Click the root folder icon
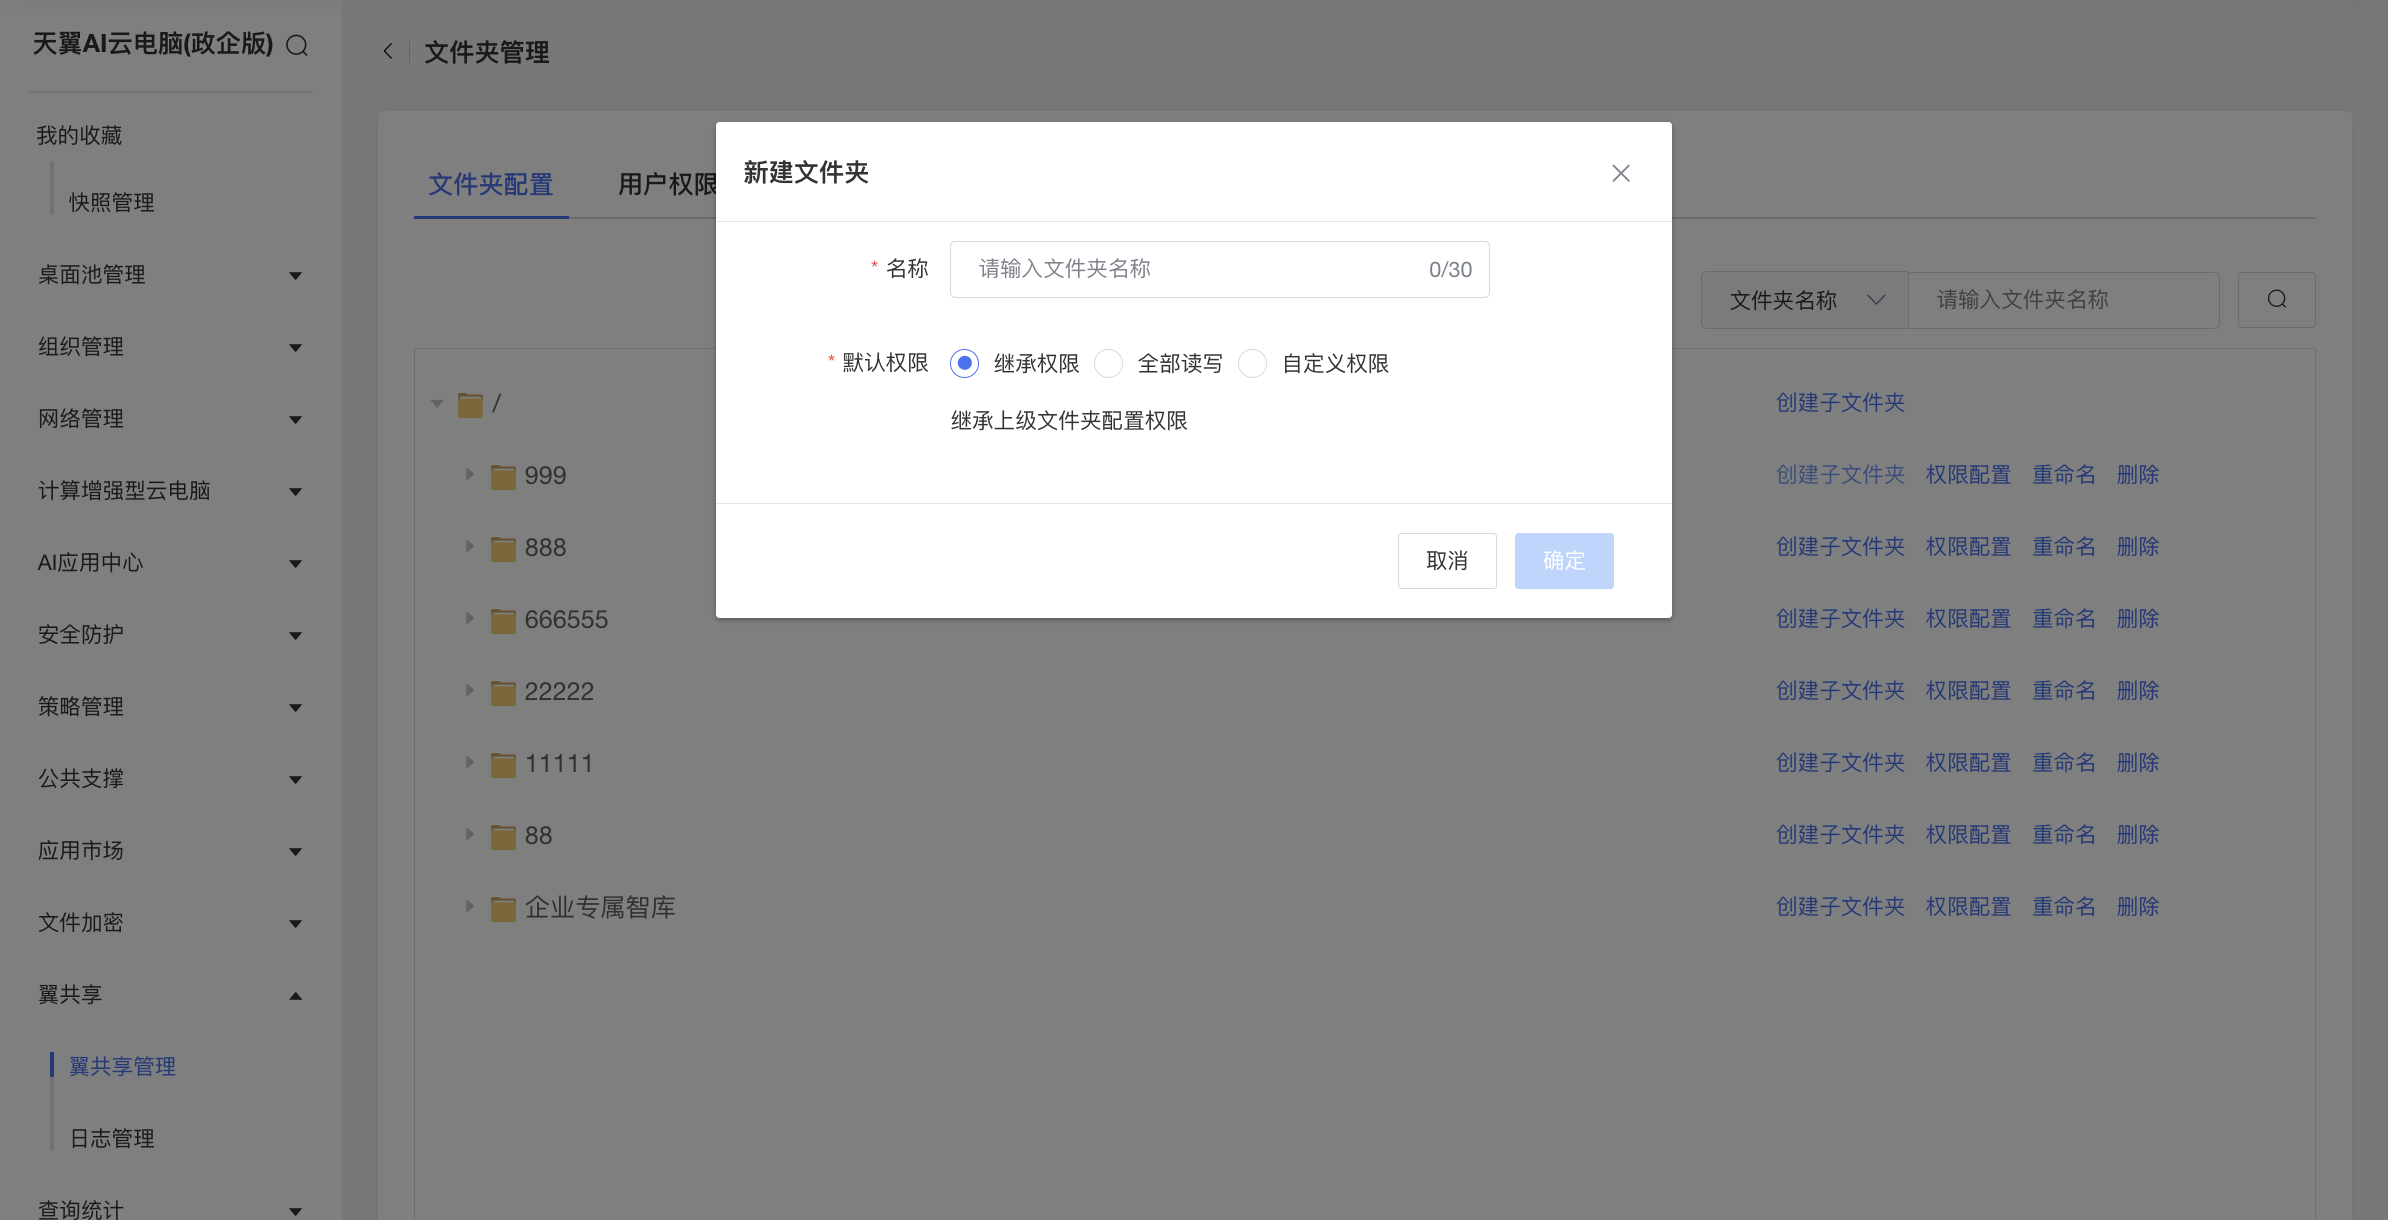This screenshot has width=2388, height=1220. (x=470, y=405)
